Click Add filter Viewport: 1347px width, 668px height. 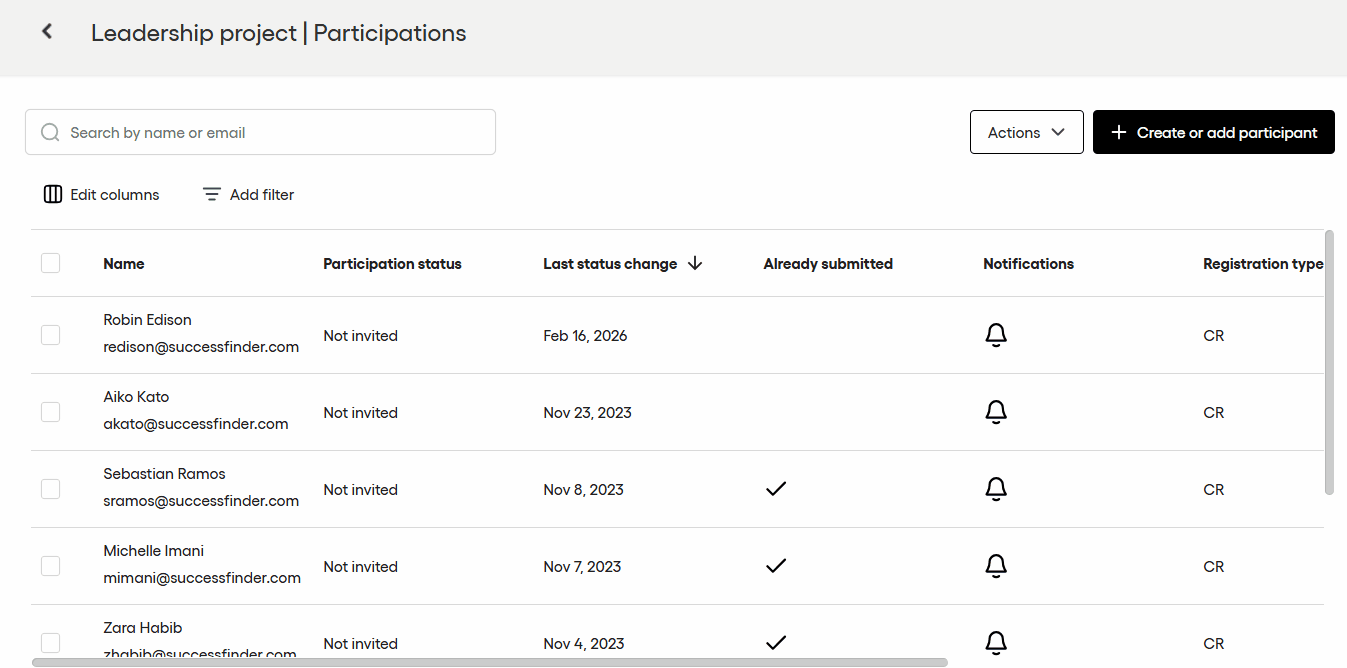pyautogui.click(x=248, y=194)
